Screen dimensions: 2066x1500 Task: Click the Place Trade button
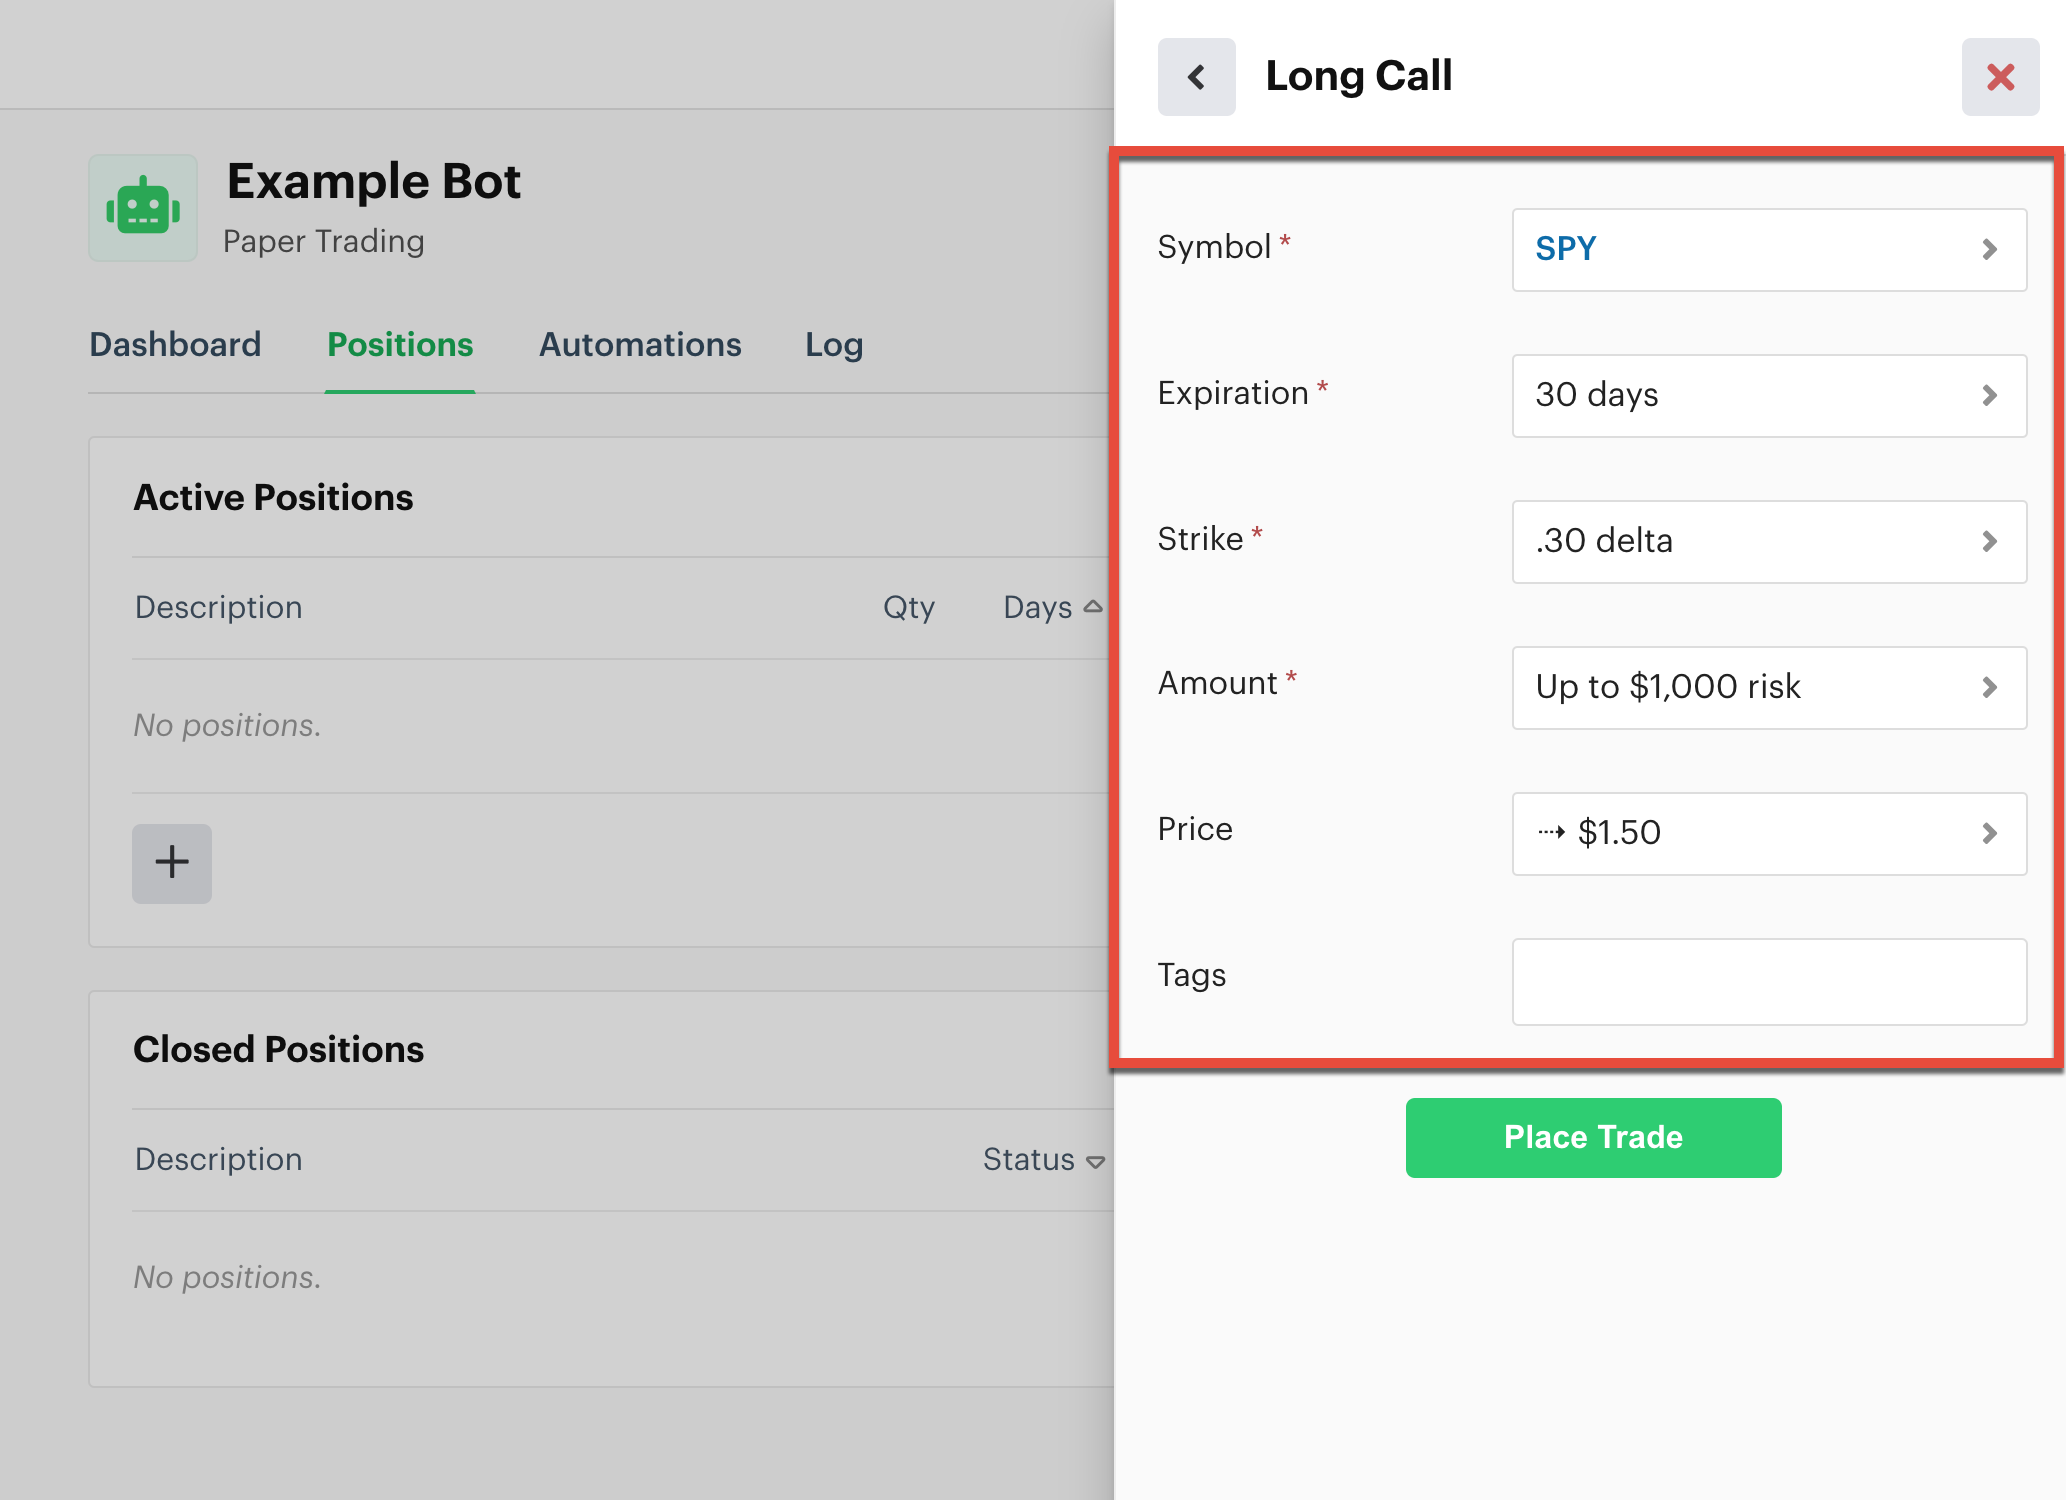coord(1593,1138)
